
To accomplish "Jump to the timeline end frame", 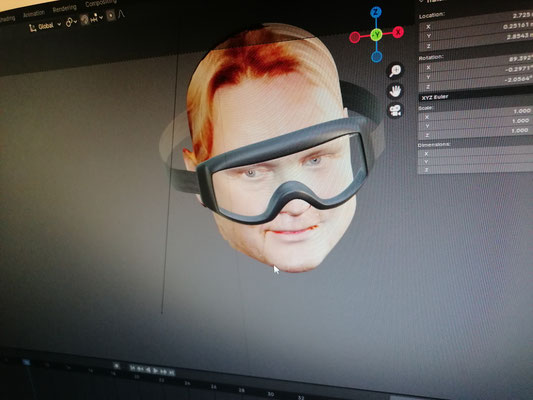I will click(172, 373).
